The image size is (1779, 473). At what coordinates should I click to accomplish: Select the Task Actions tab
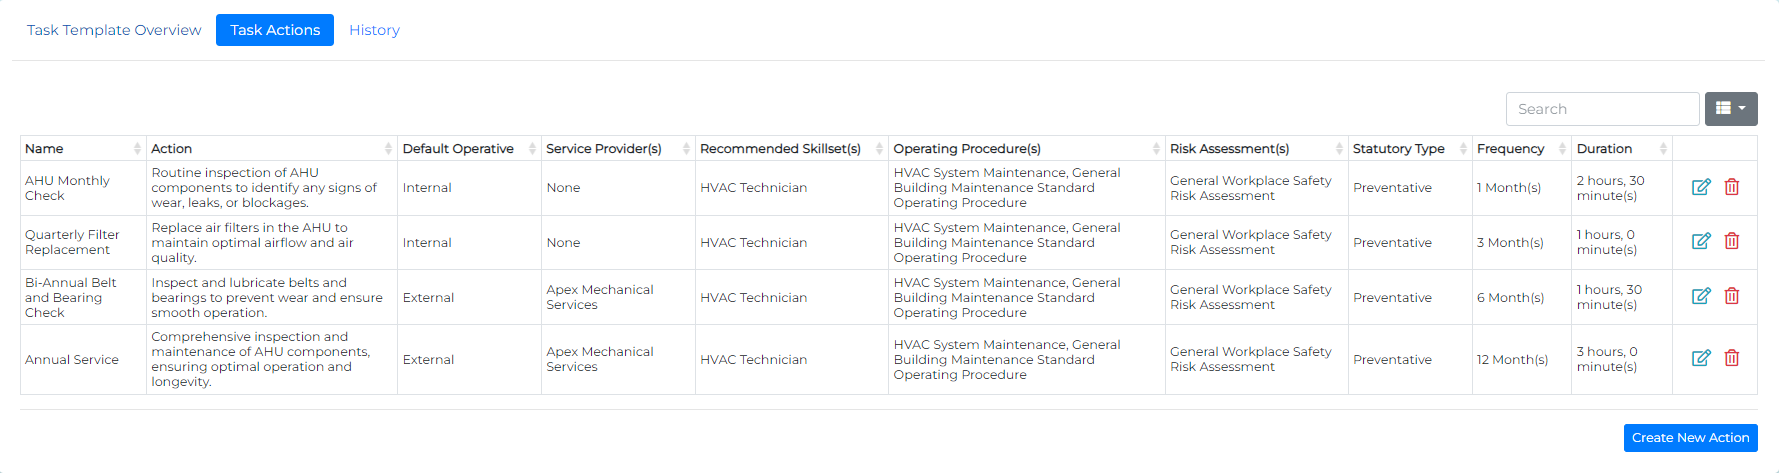(x=275, y=30)
